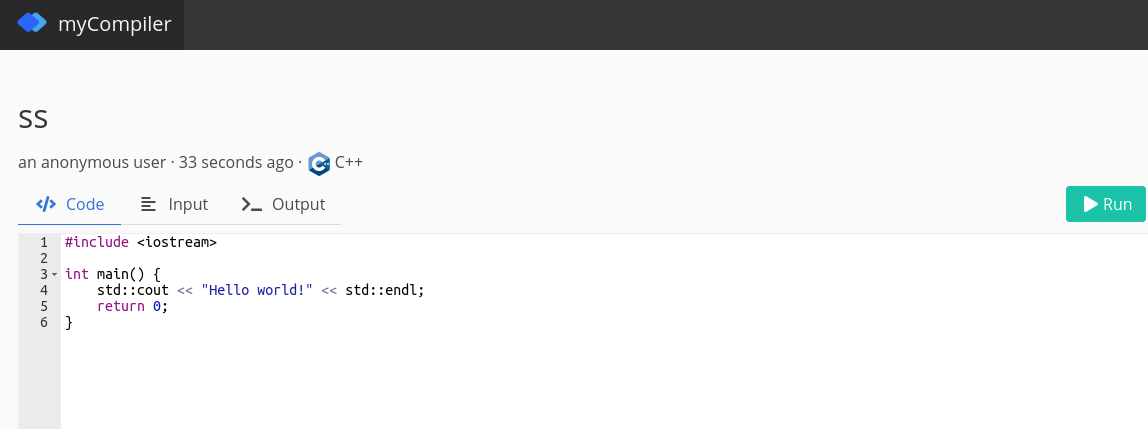Screen dimensions: 1148x429
Task: Click the C++ language hexagon icon
Action: click(x=319, y=163)
